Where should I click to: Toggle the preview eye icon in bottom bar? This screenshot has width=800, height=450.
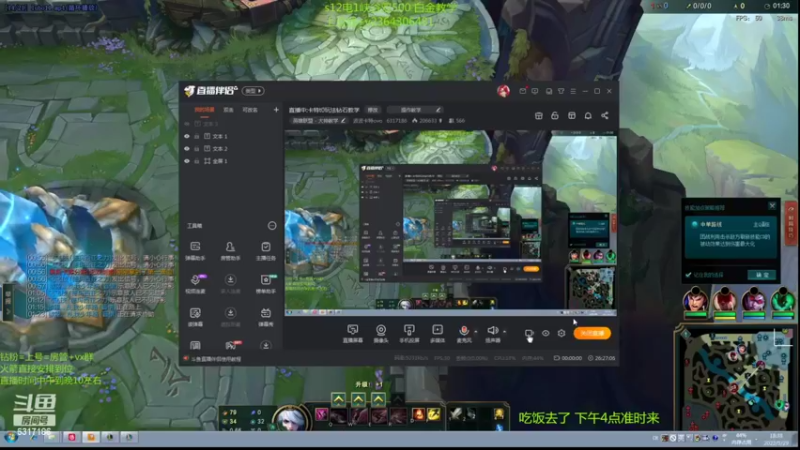pos(545,333)
